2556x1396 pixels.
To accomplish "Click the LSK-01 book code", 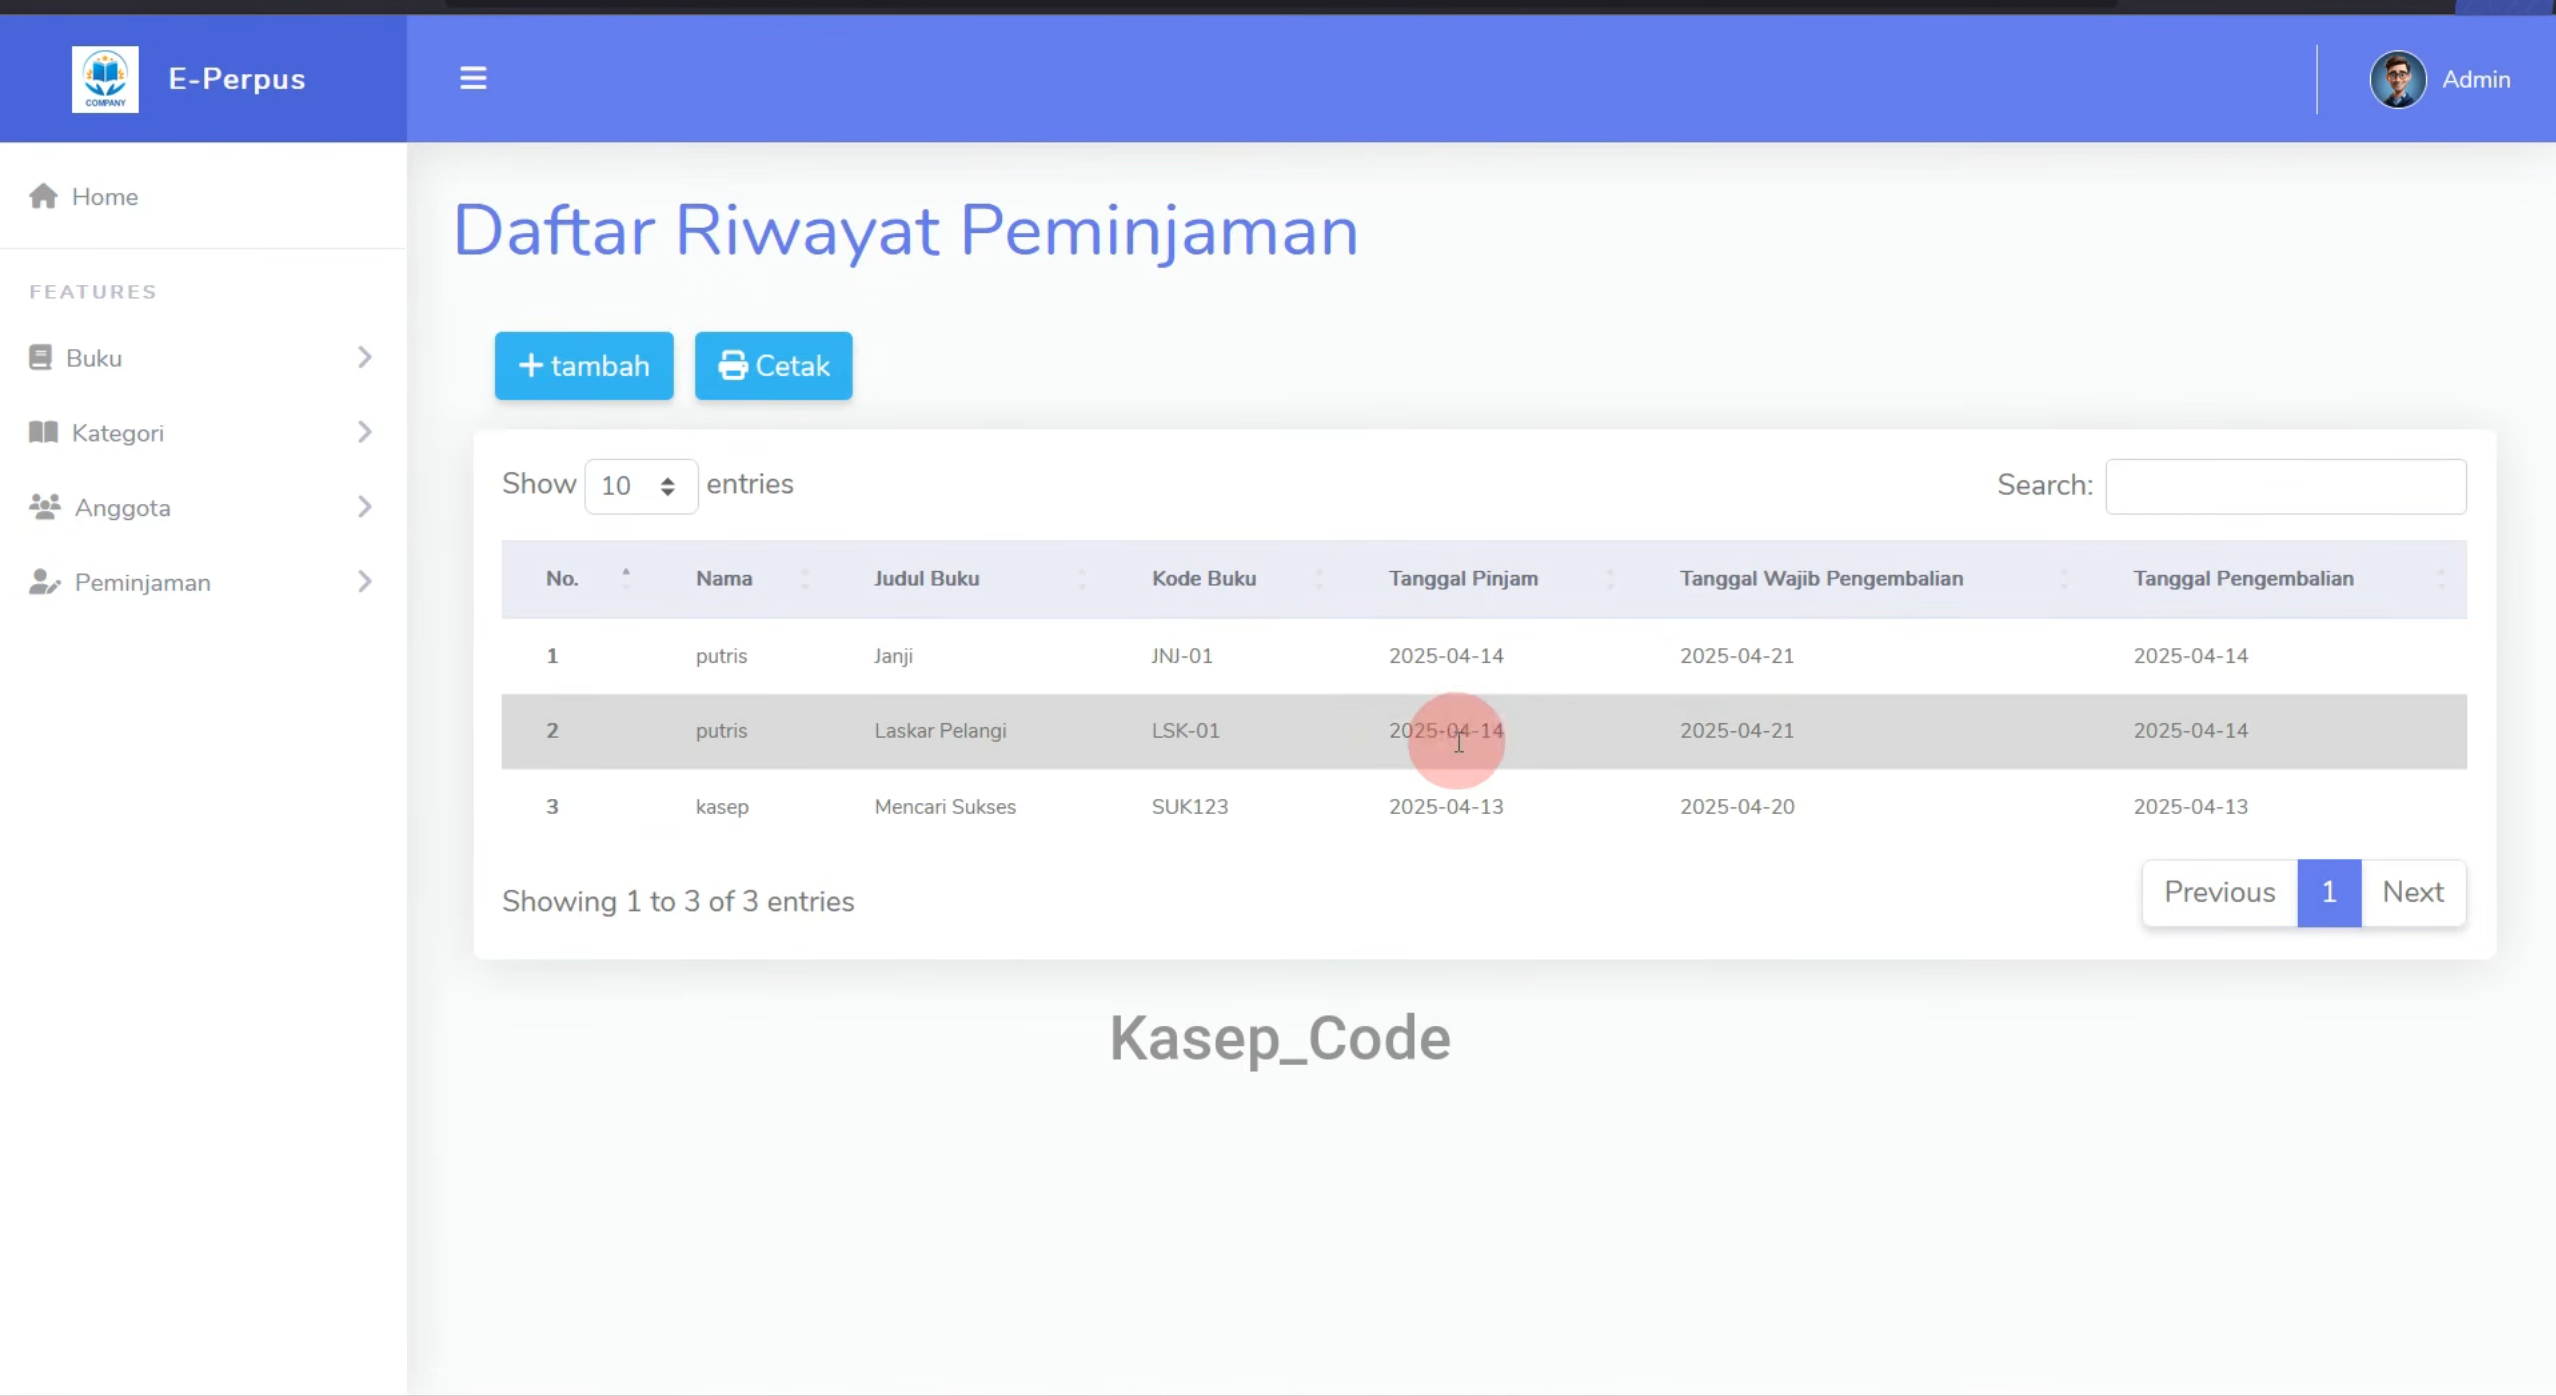I will click(x=1185, y=731).
